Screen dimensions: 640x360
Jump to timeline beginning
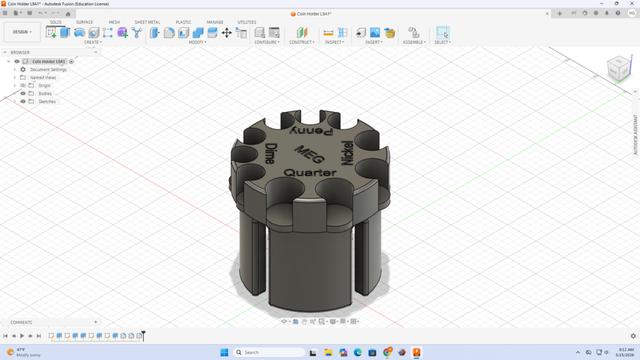pos(5,336)
